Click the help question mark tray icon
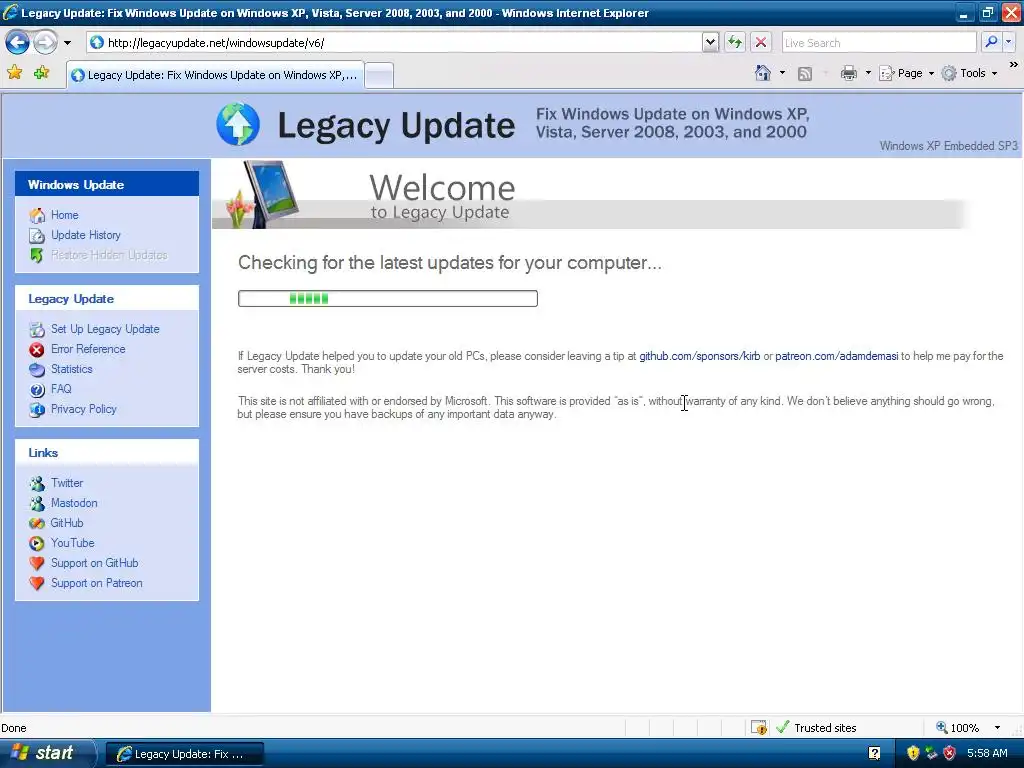 coord(874,754)
